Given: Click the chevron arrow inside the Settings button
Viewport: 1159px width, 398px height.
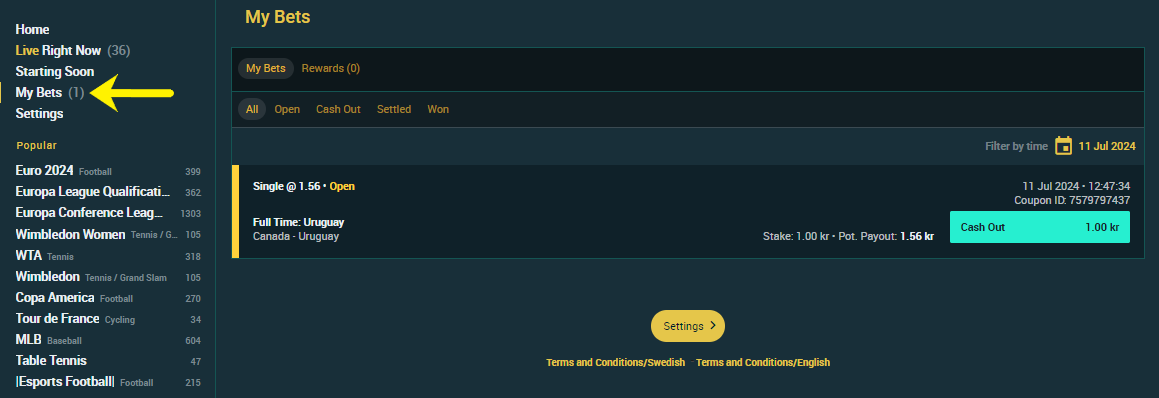Looking at the screenshot, I should tap(713, 326).
